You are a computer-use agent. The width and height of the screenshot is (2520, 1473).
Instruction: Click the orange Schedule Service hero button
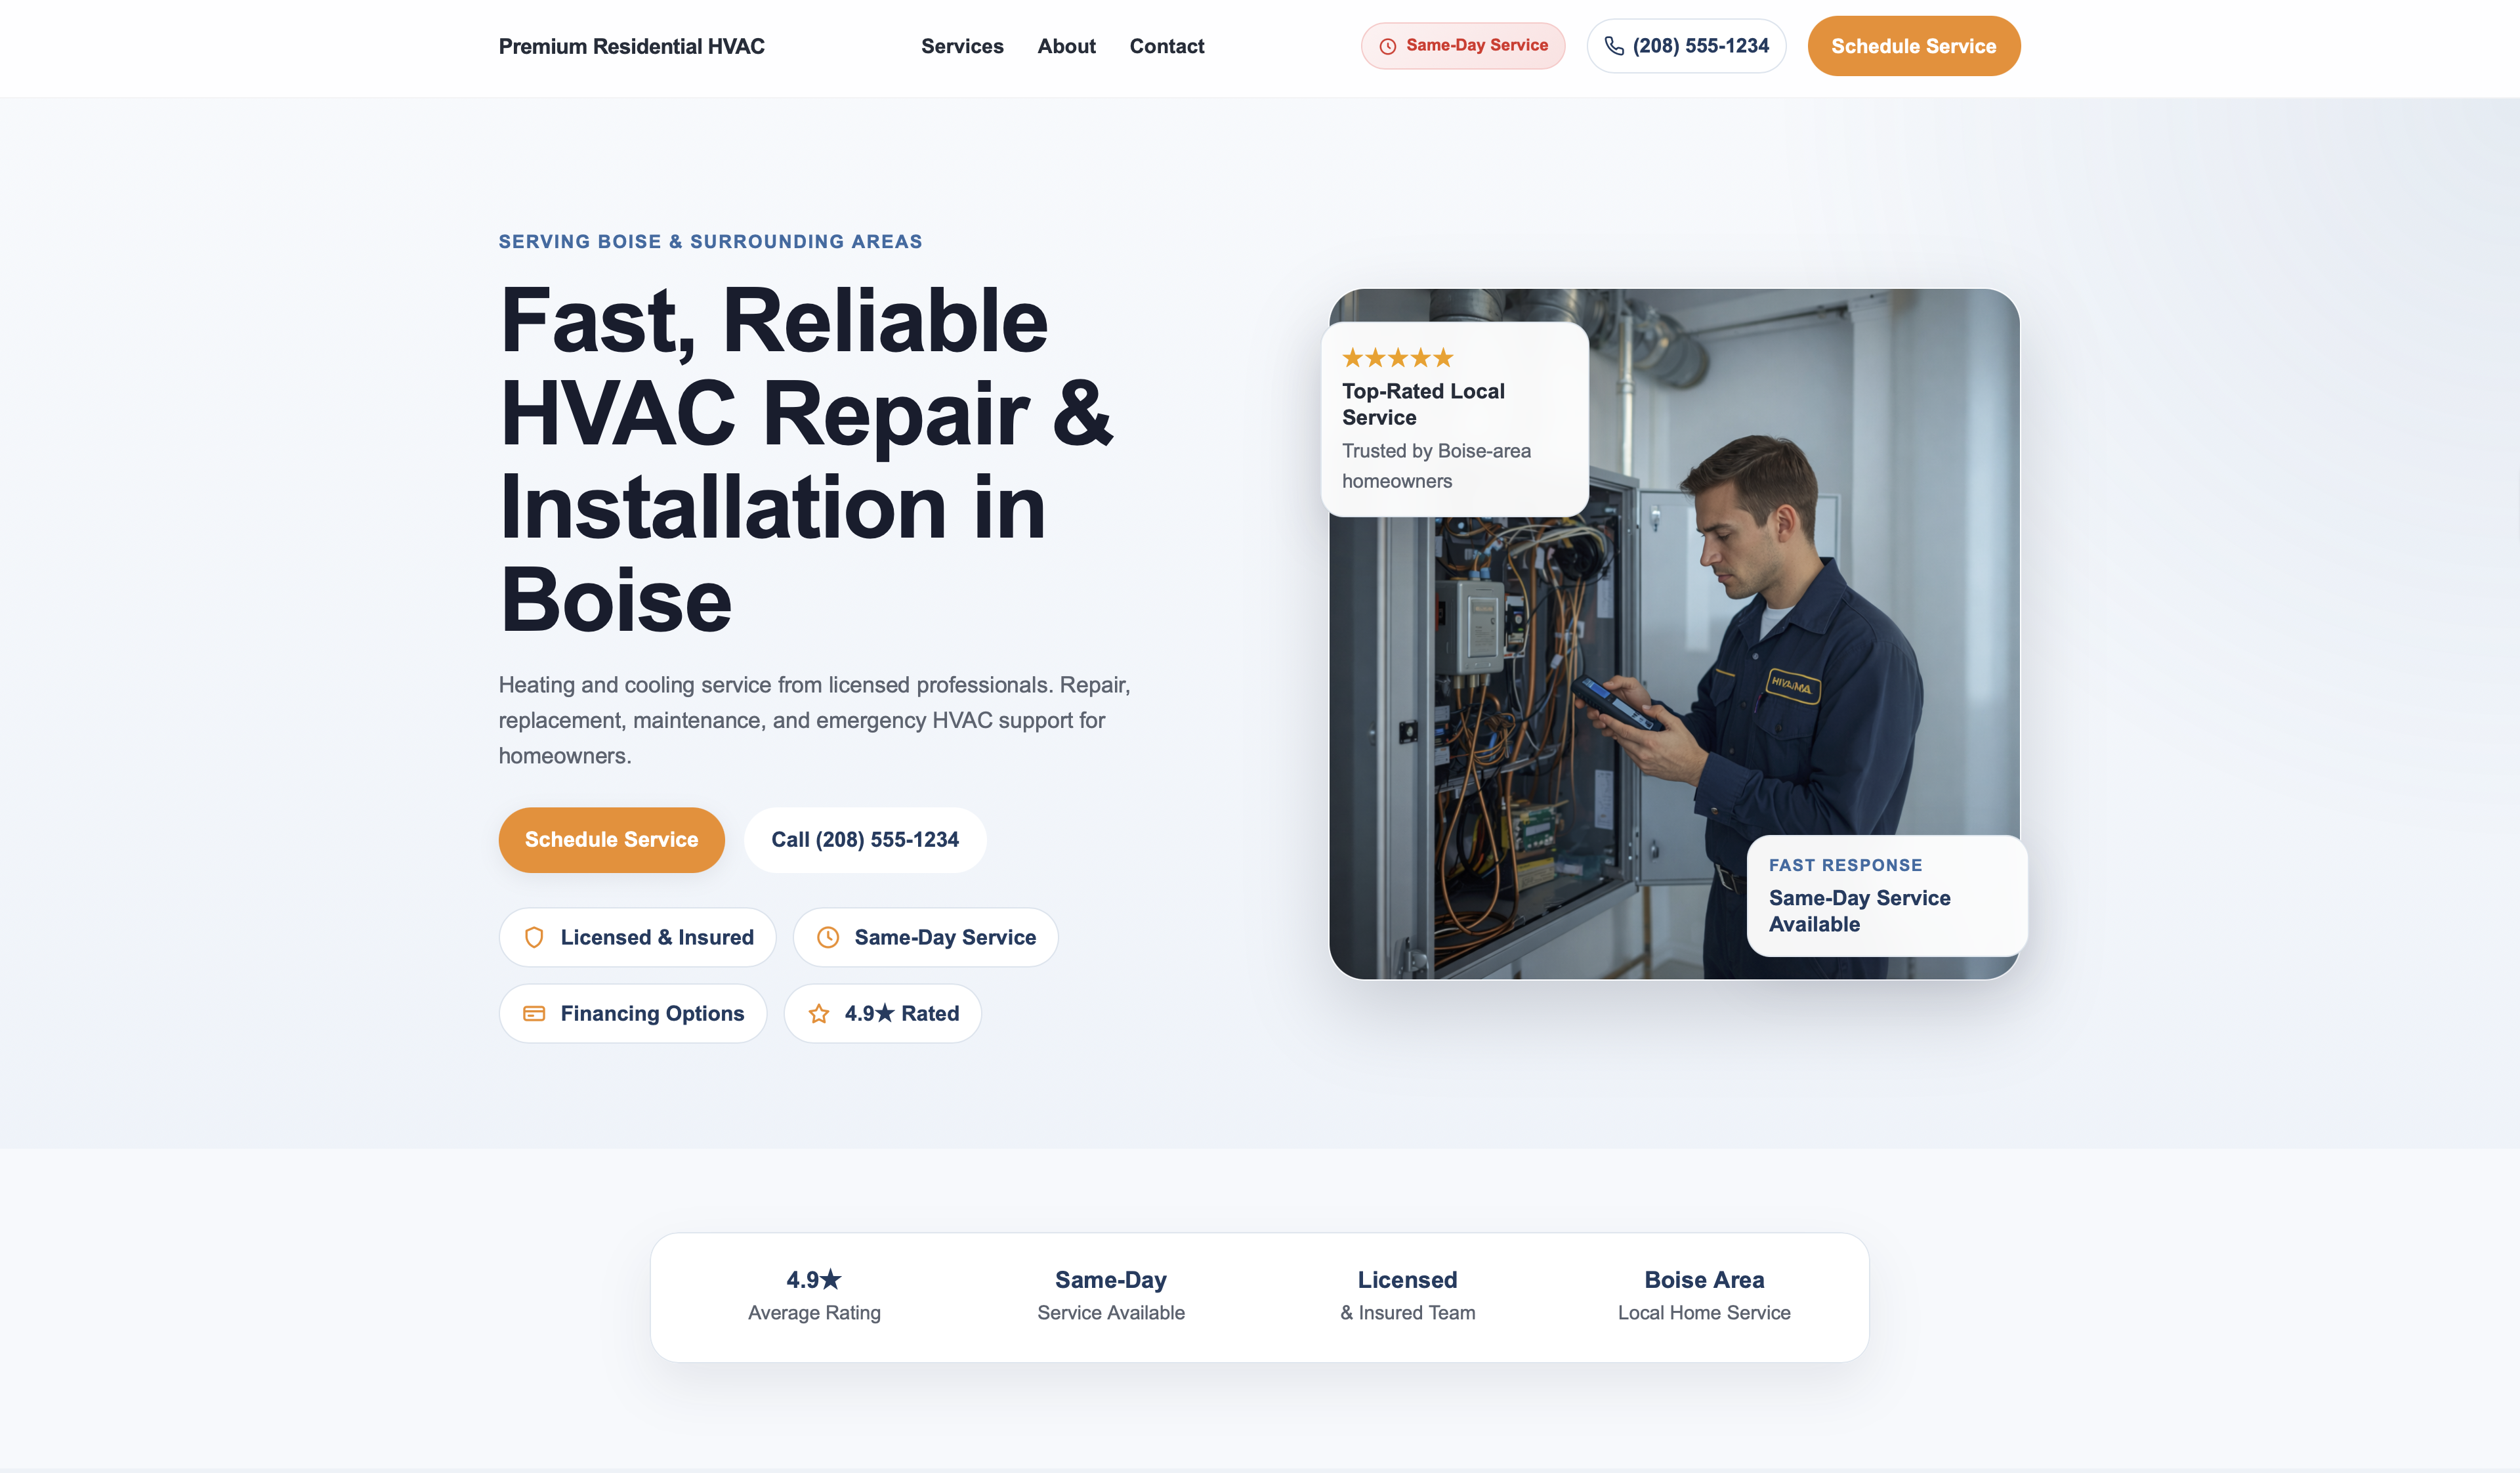pyautogui.click(x=611, y=840)
